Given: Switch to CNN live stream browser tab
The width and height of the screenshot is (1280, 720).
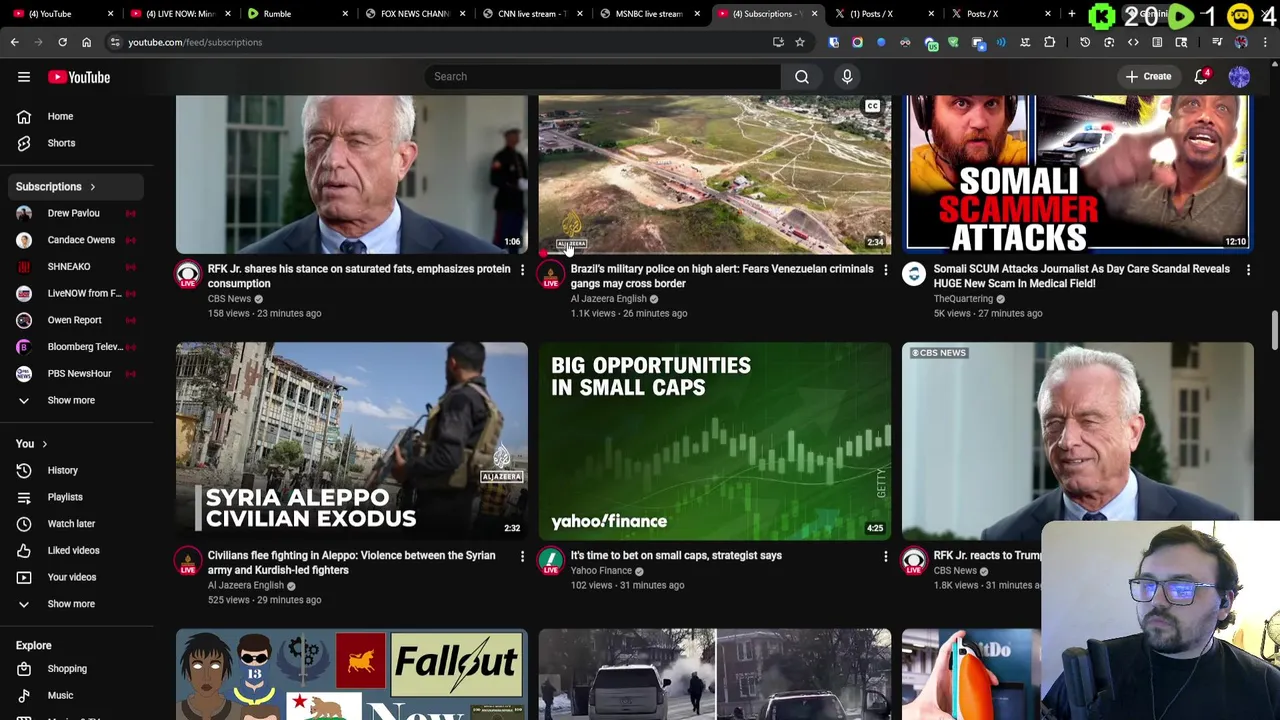Looking at the screenshot, I should [532, 14].
